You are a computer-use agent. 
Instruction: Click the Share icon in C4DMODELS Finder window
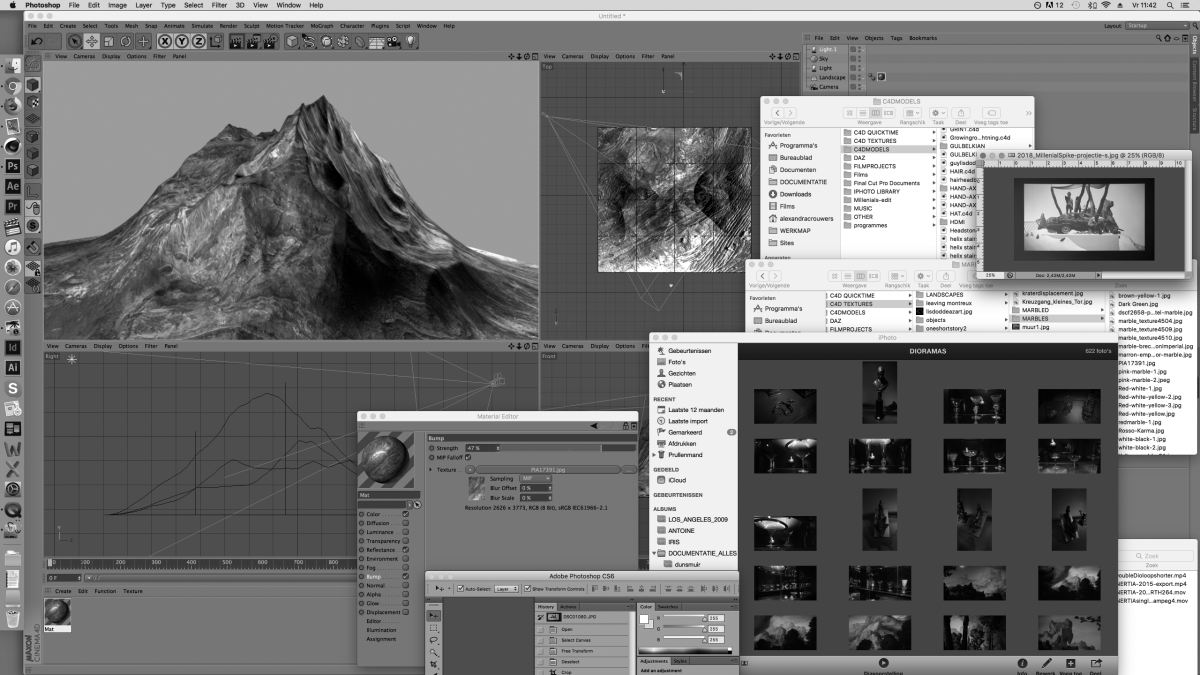[x=960, y=113]
